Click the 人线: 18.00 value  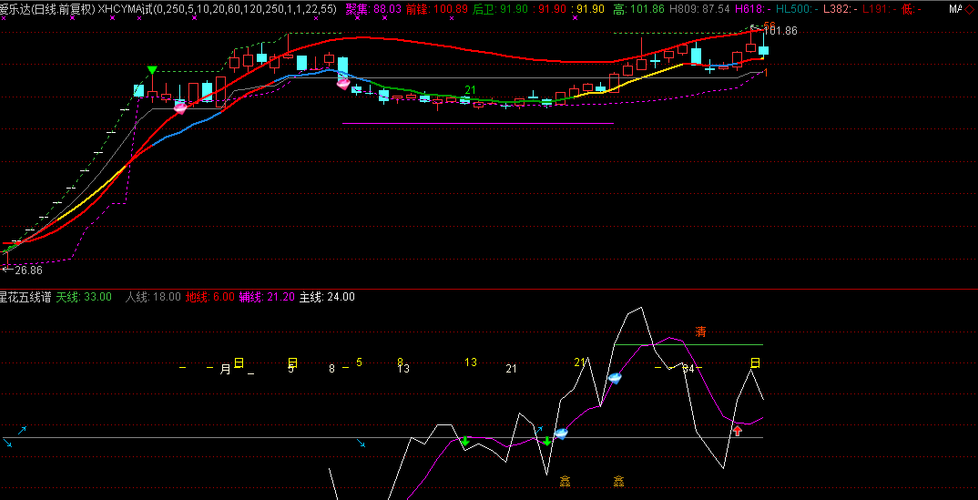(153, 297)
